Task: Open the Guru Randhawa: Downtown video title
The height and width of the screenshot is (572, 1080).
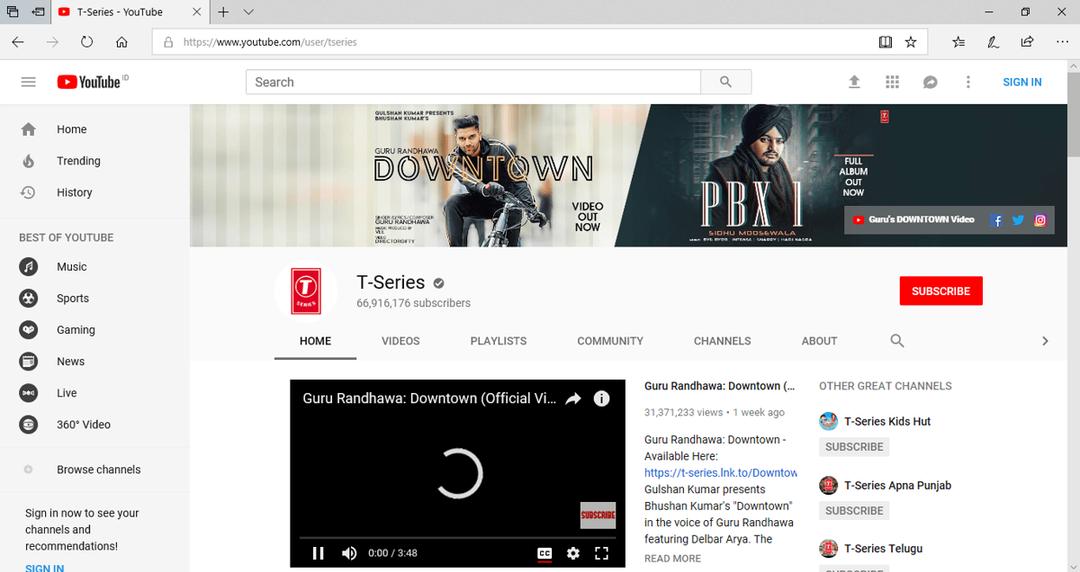Action: (x=719, y=386)
